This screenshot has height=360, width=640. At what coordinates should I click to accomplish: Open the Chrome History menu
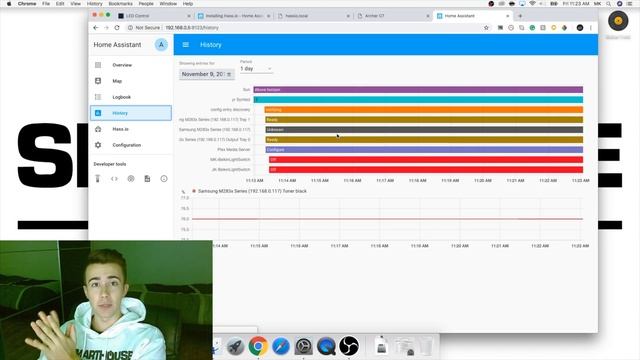(95, 4)
